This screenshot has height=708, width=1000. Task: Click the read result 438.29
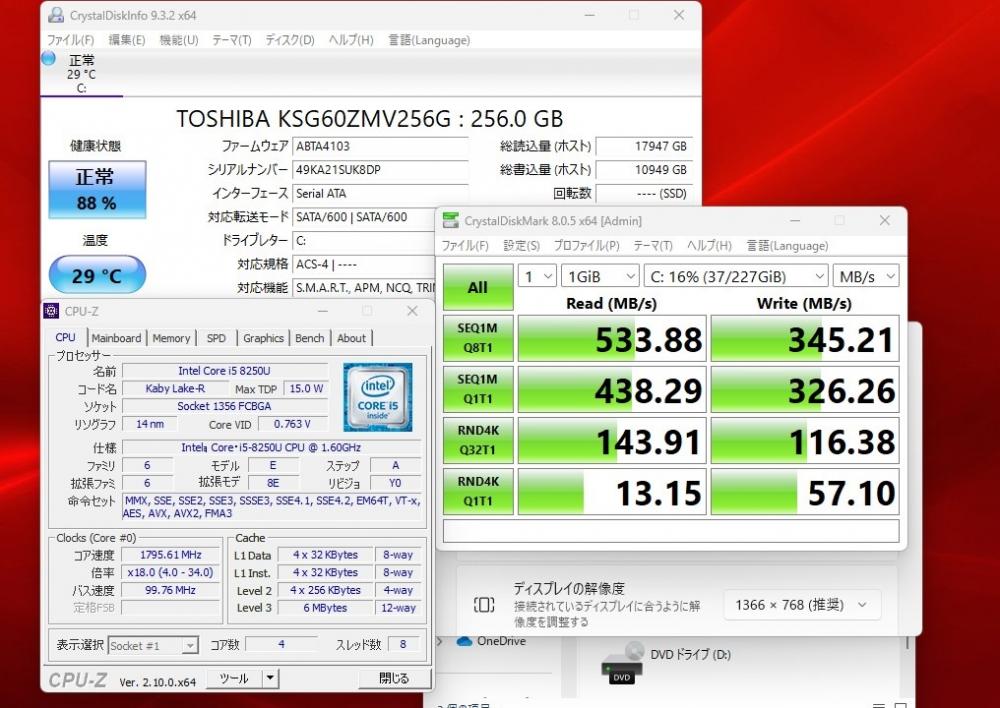click(612, 390)
